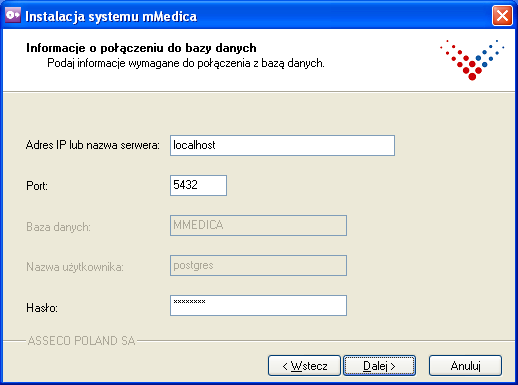518x385 pixels.
Task: Cancel installation with Anuluj button
Action: (465, 366)
